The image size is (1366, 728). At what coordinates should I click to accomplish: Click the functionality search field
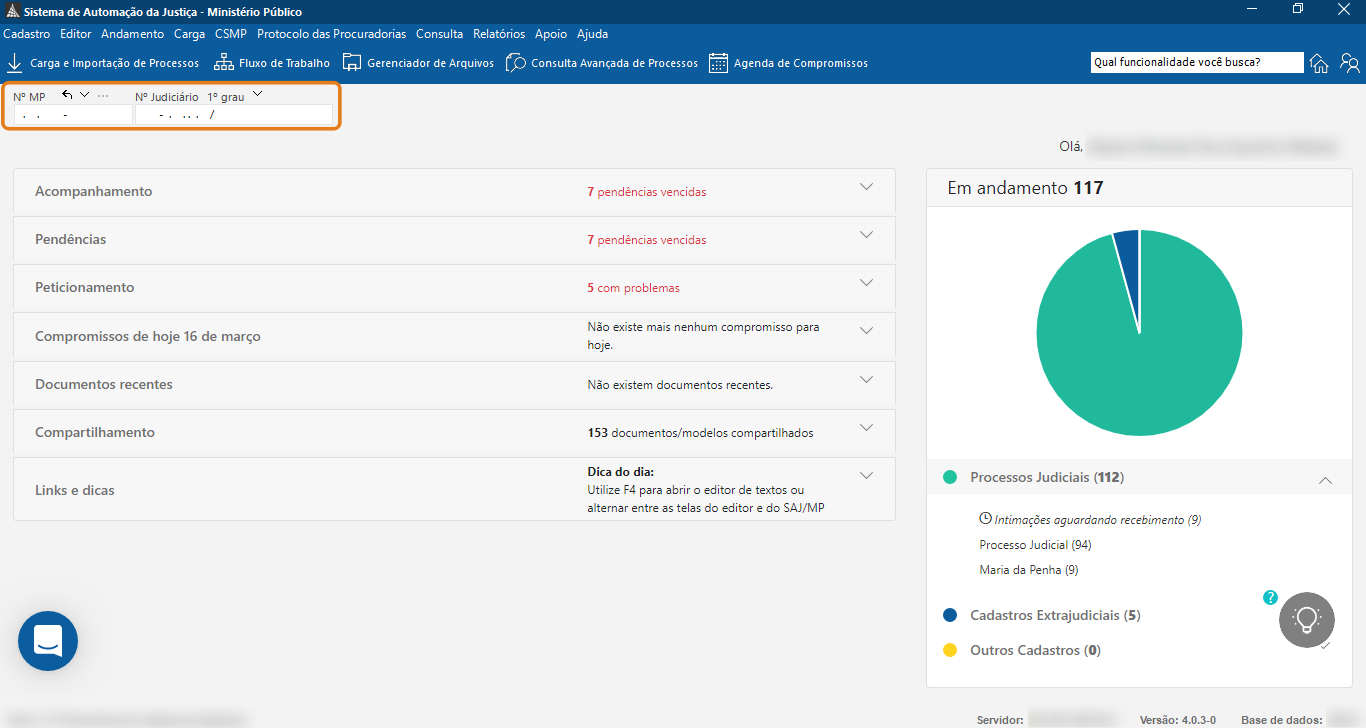(1196, 62)
